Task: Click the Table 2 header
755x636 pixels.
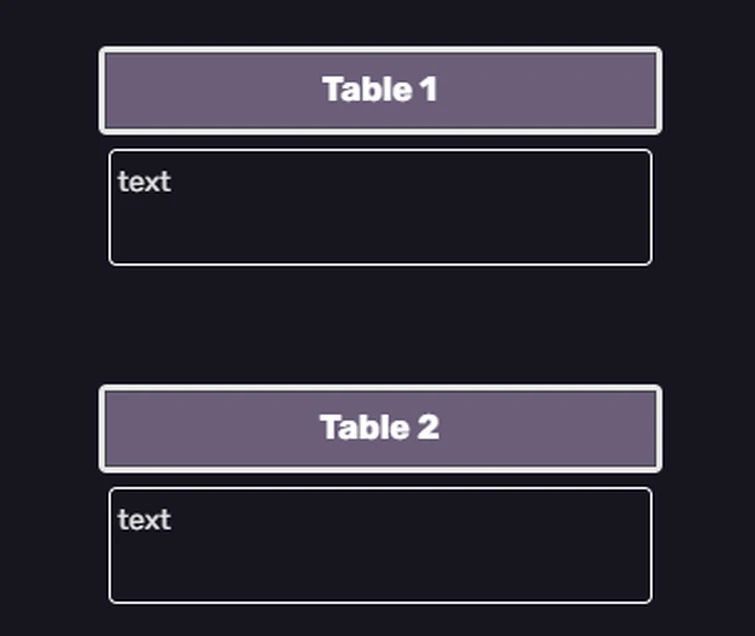Action: pyautogui.click(x=380, y=428)
